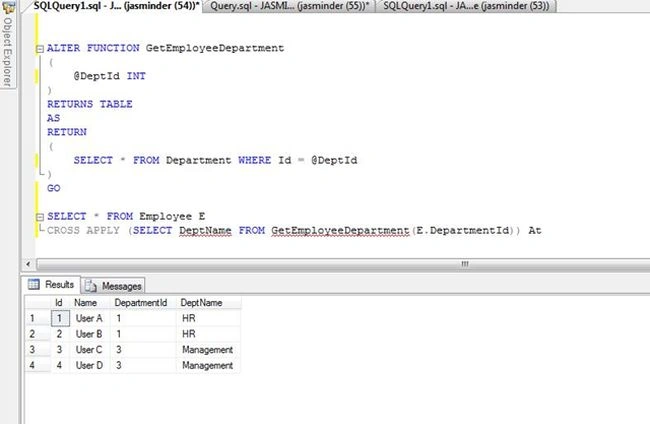The image size is (650, 424).
Task: Select the DepartmentId column header
Action: click(141, 303)
